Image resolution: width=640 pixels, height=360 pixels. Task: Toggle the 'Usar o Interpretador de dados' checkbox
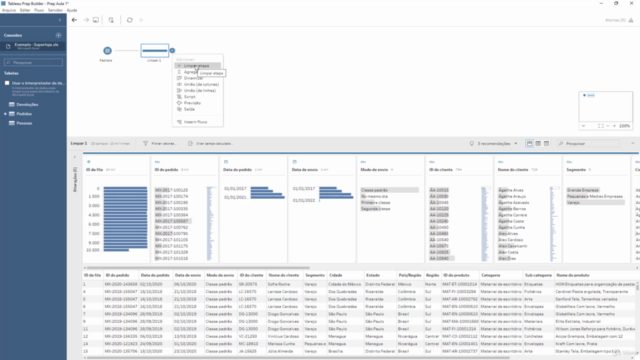click(7, 83)
